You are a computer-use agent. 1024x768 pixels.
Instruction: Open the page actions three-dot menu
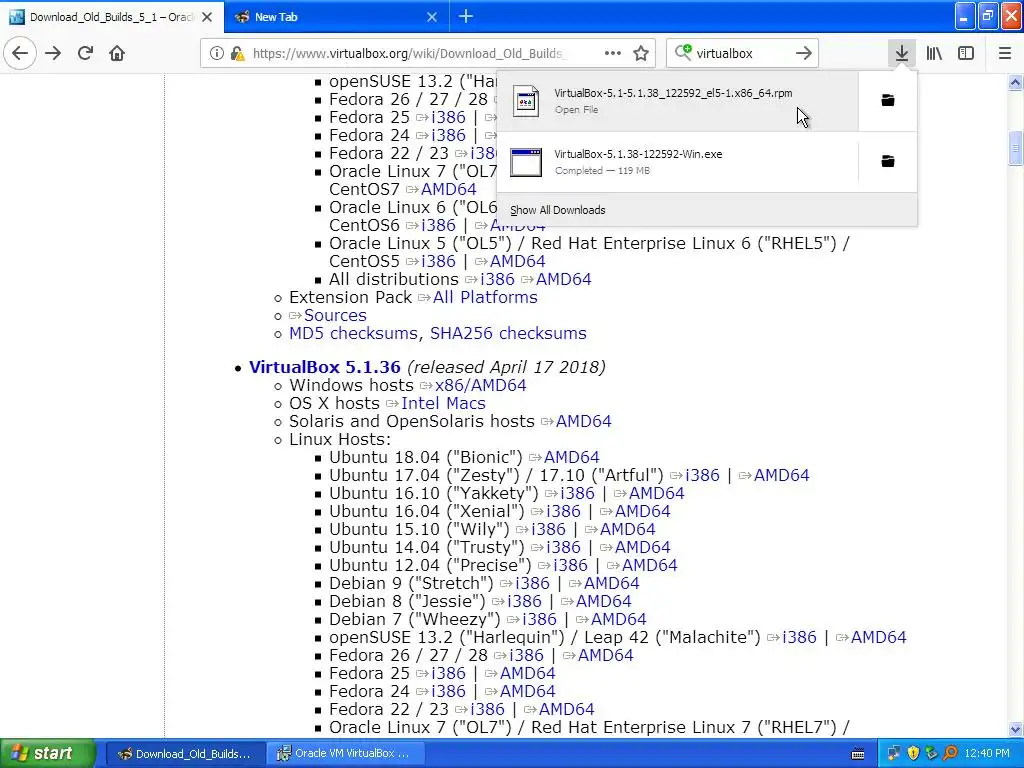[x=613, y=53]
